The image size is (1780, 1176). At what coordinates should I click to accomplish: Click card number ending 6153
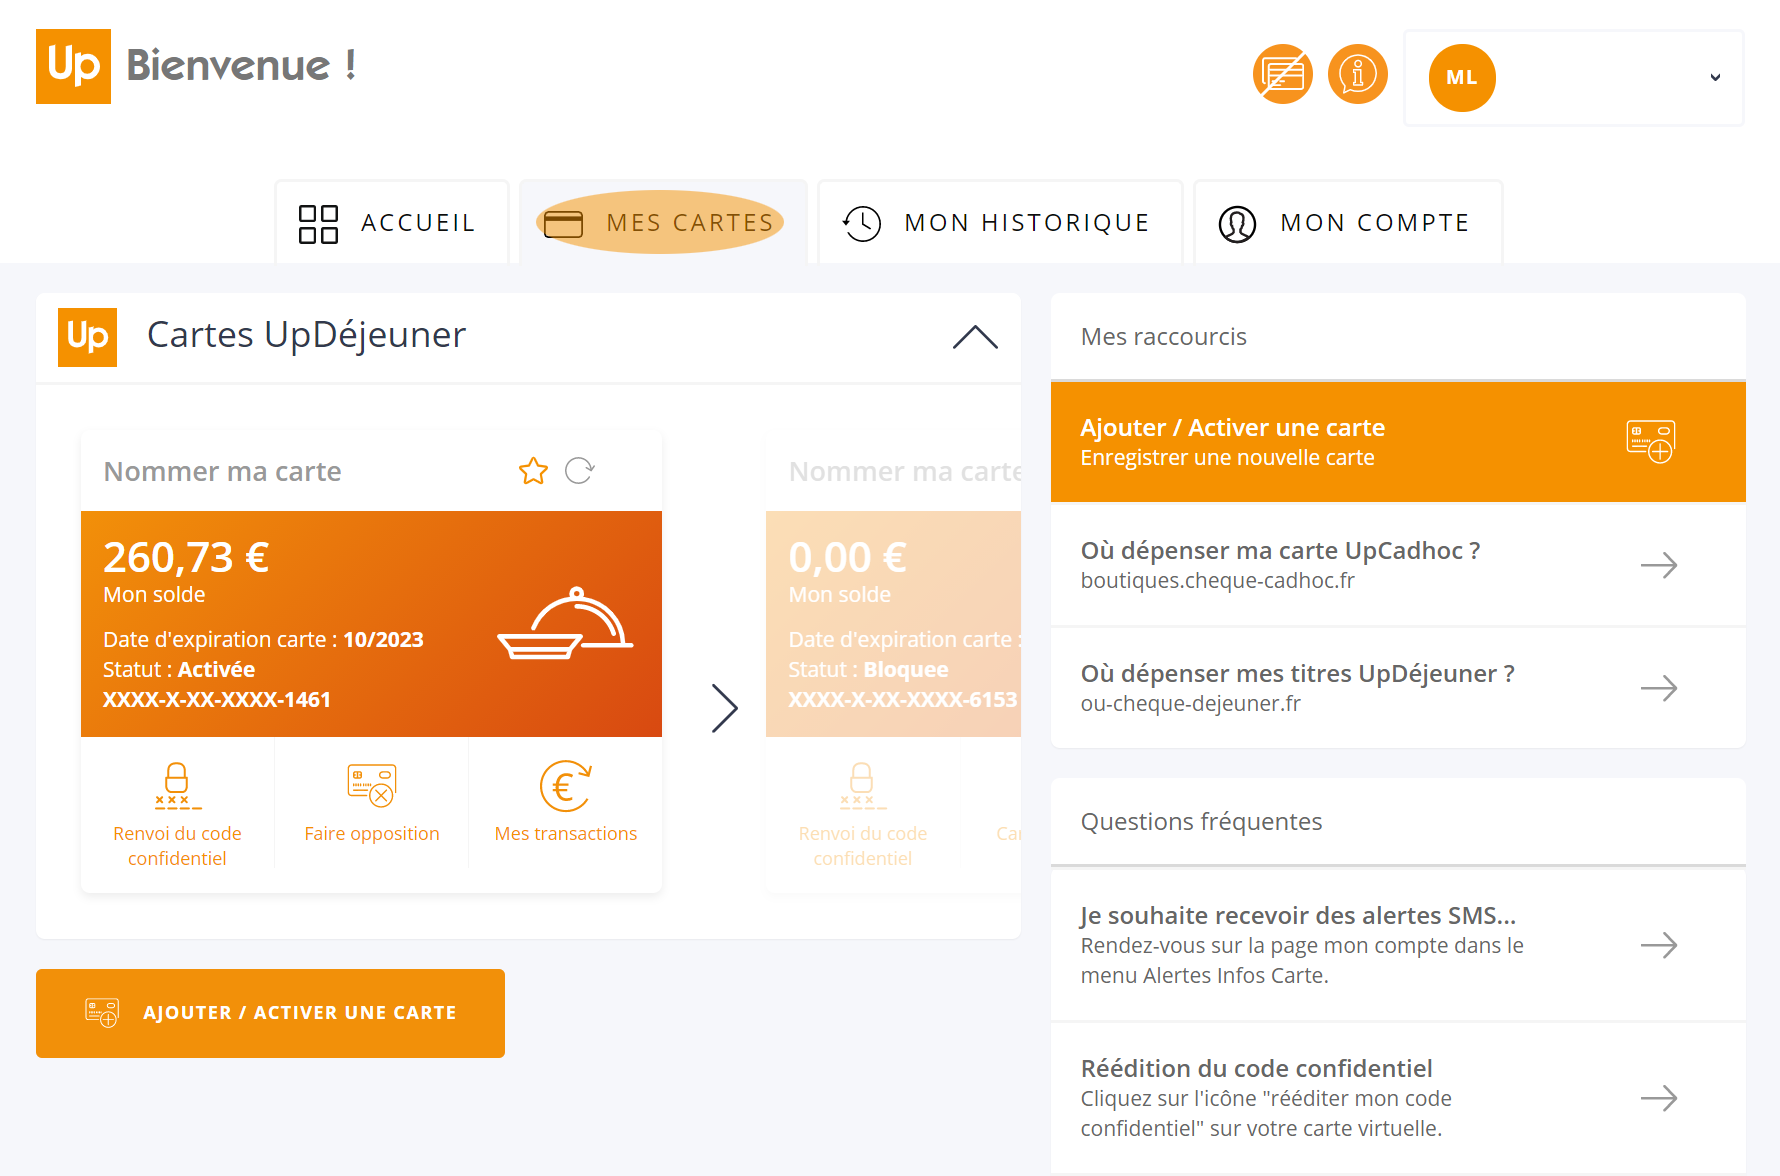[903, 700]
